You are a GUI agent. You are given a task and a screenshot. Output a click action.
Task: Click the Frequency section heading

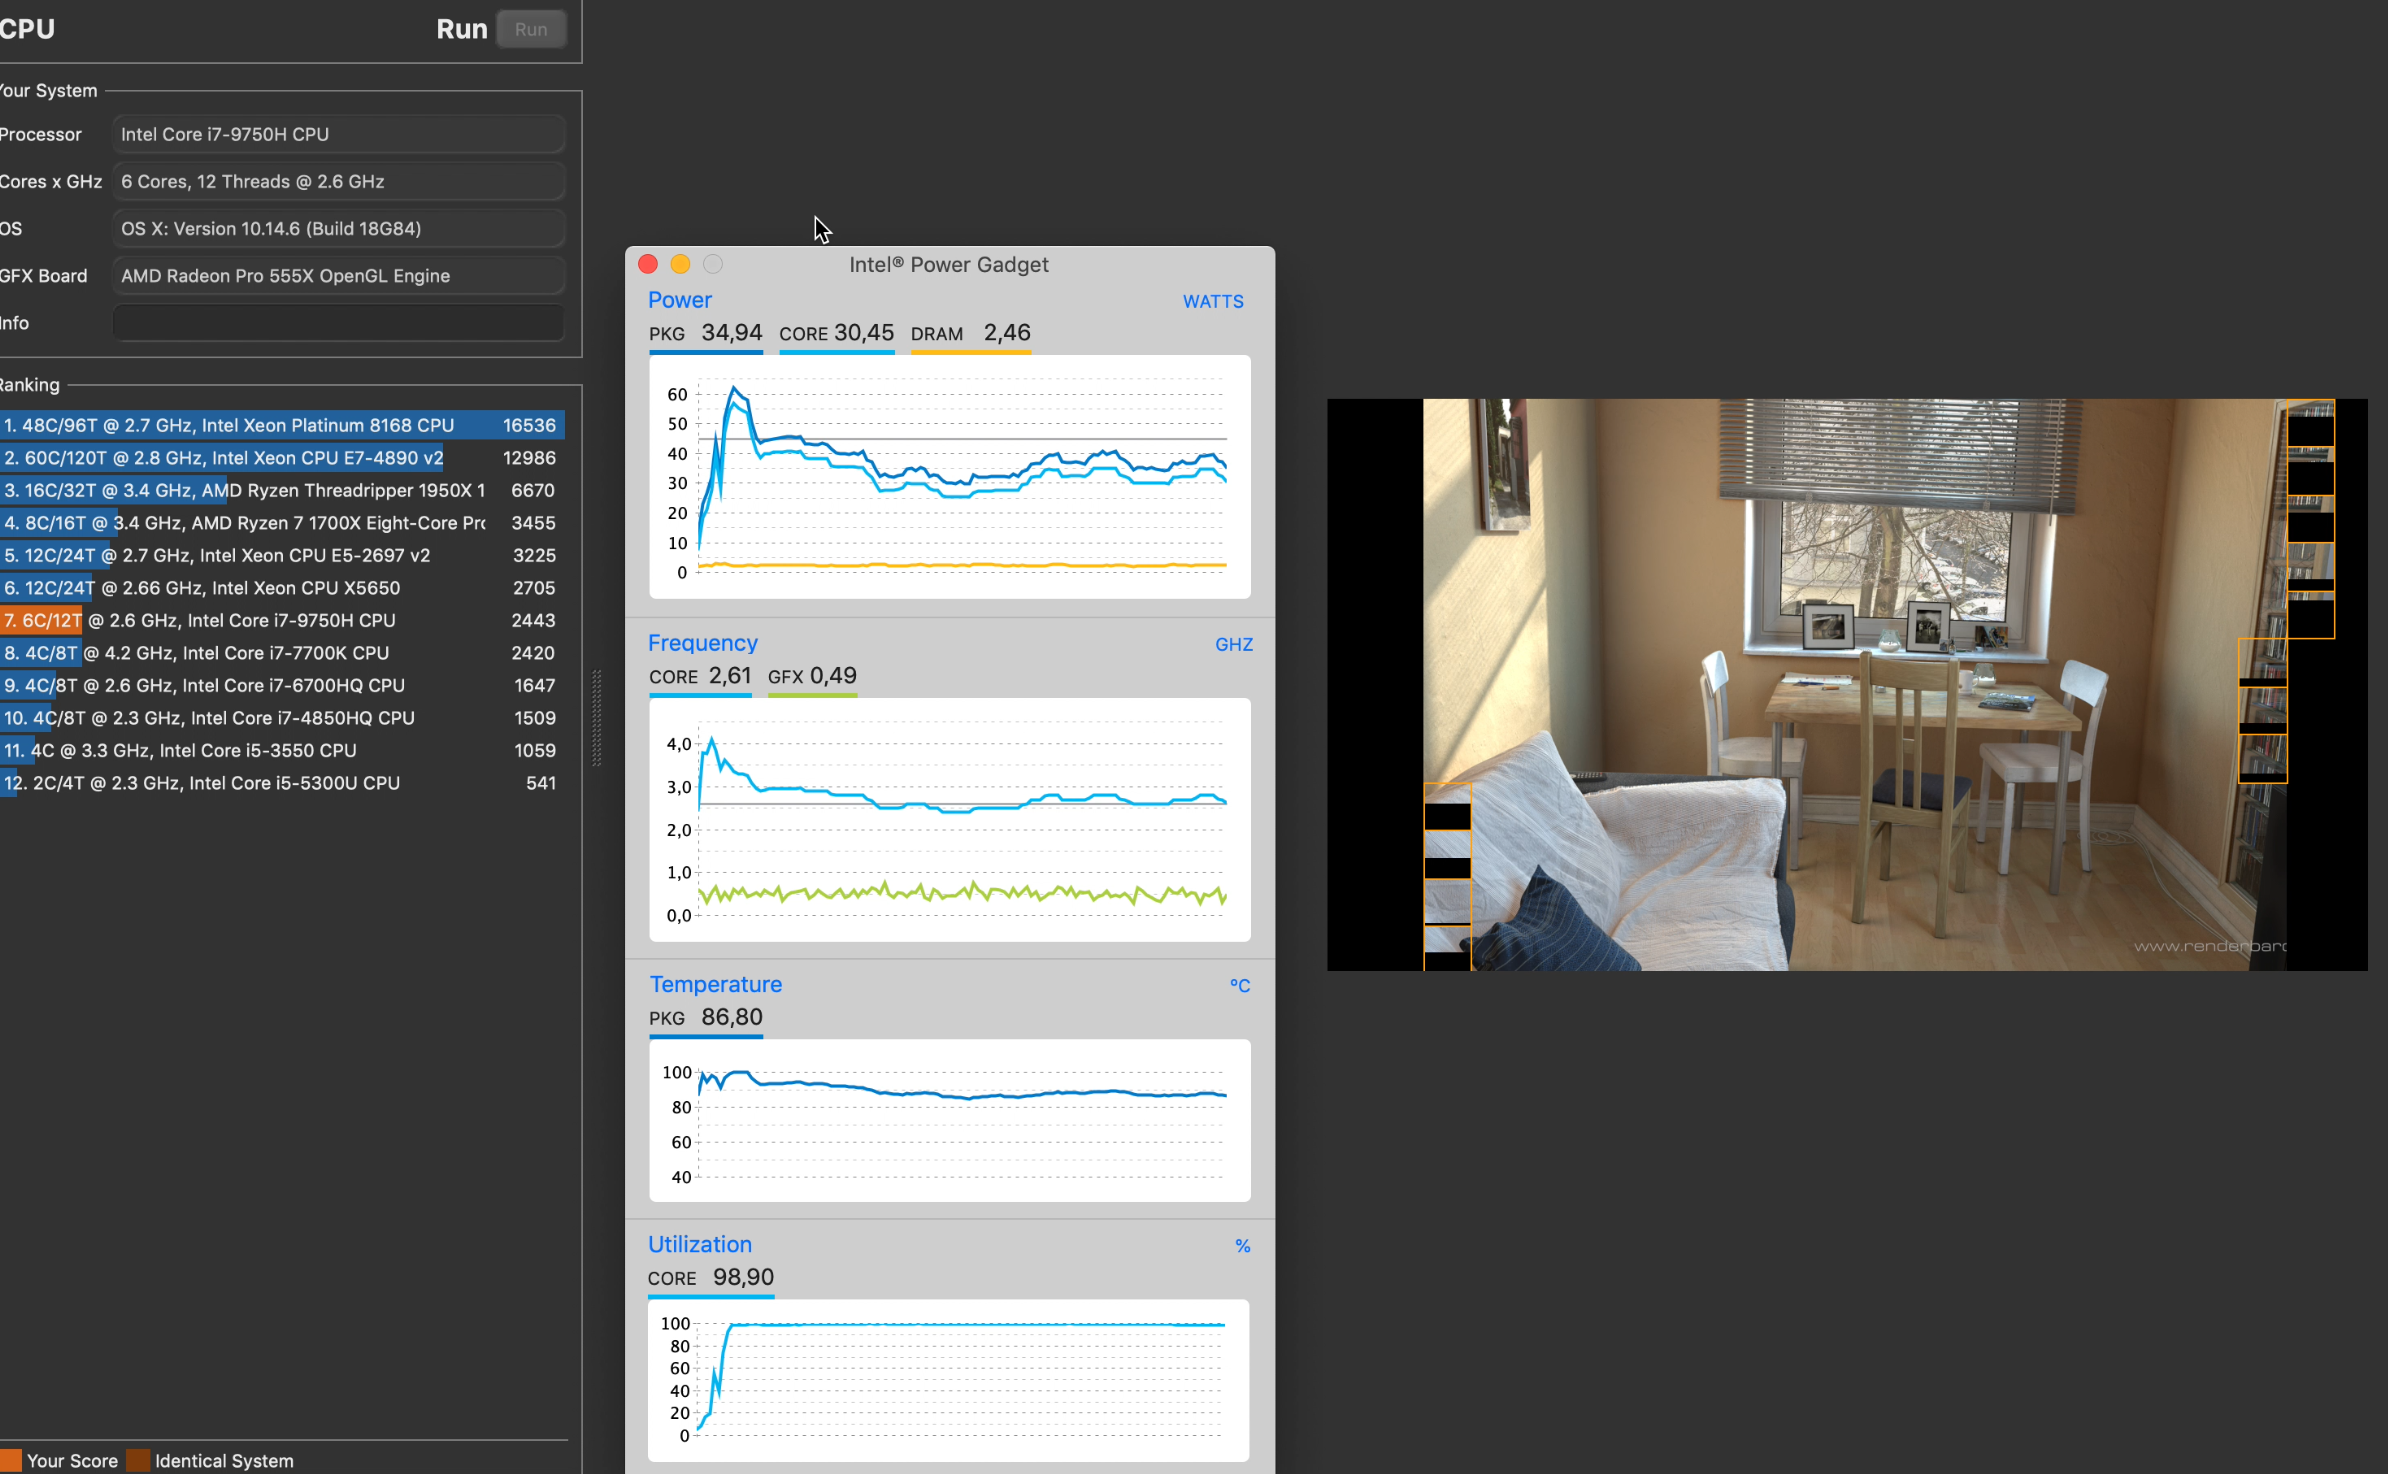click(703, 643)
